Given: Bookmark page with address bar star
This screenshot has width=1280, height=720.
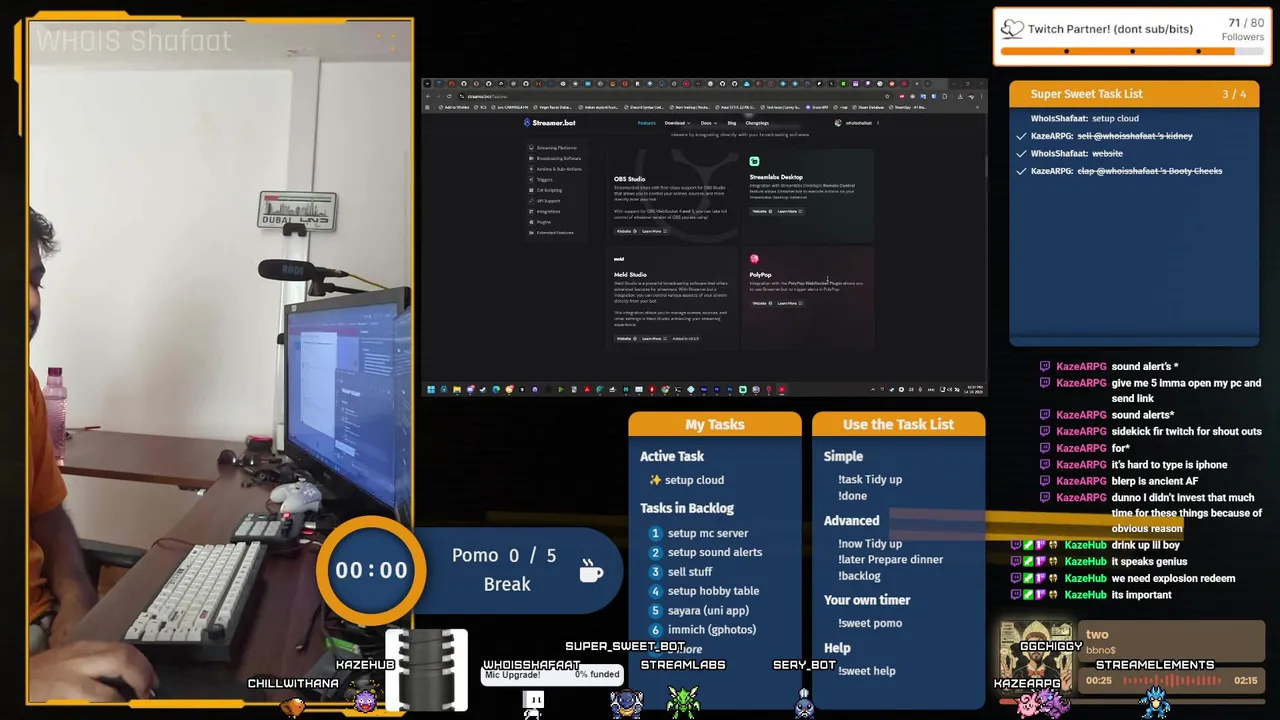Looking at the screenshot, I should click(x=887, y=96).
